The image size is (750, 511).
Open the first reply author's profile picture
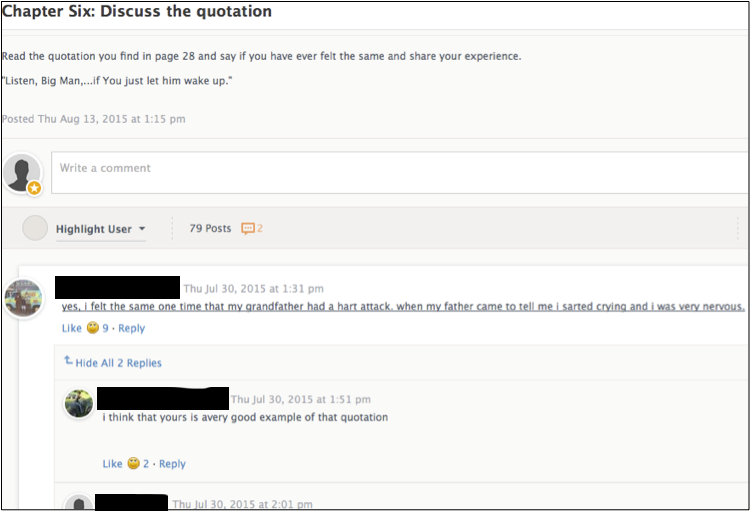[x=79, y=403]
